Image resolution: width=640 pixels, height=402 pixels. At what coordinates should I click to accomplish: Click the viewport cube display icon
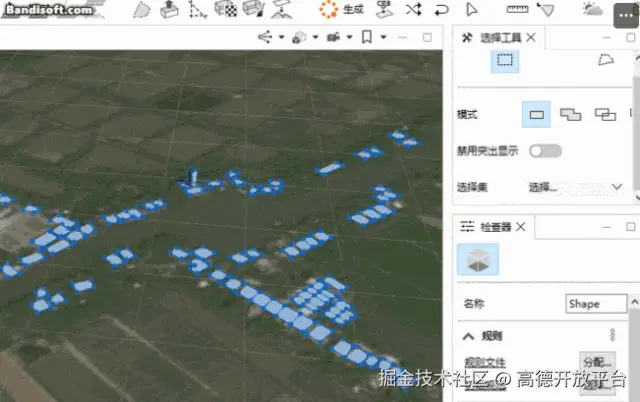click(299, 38)
